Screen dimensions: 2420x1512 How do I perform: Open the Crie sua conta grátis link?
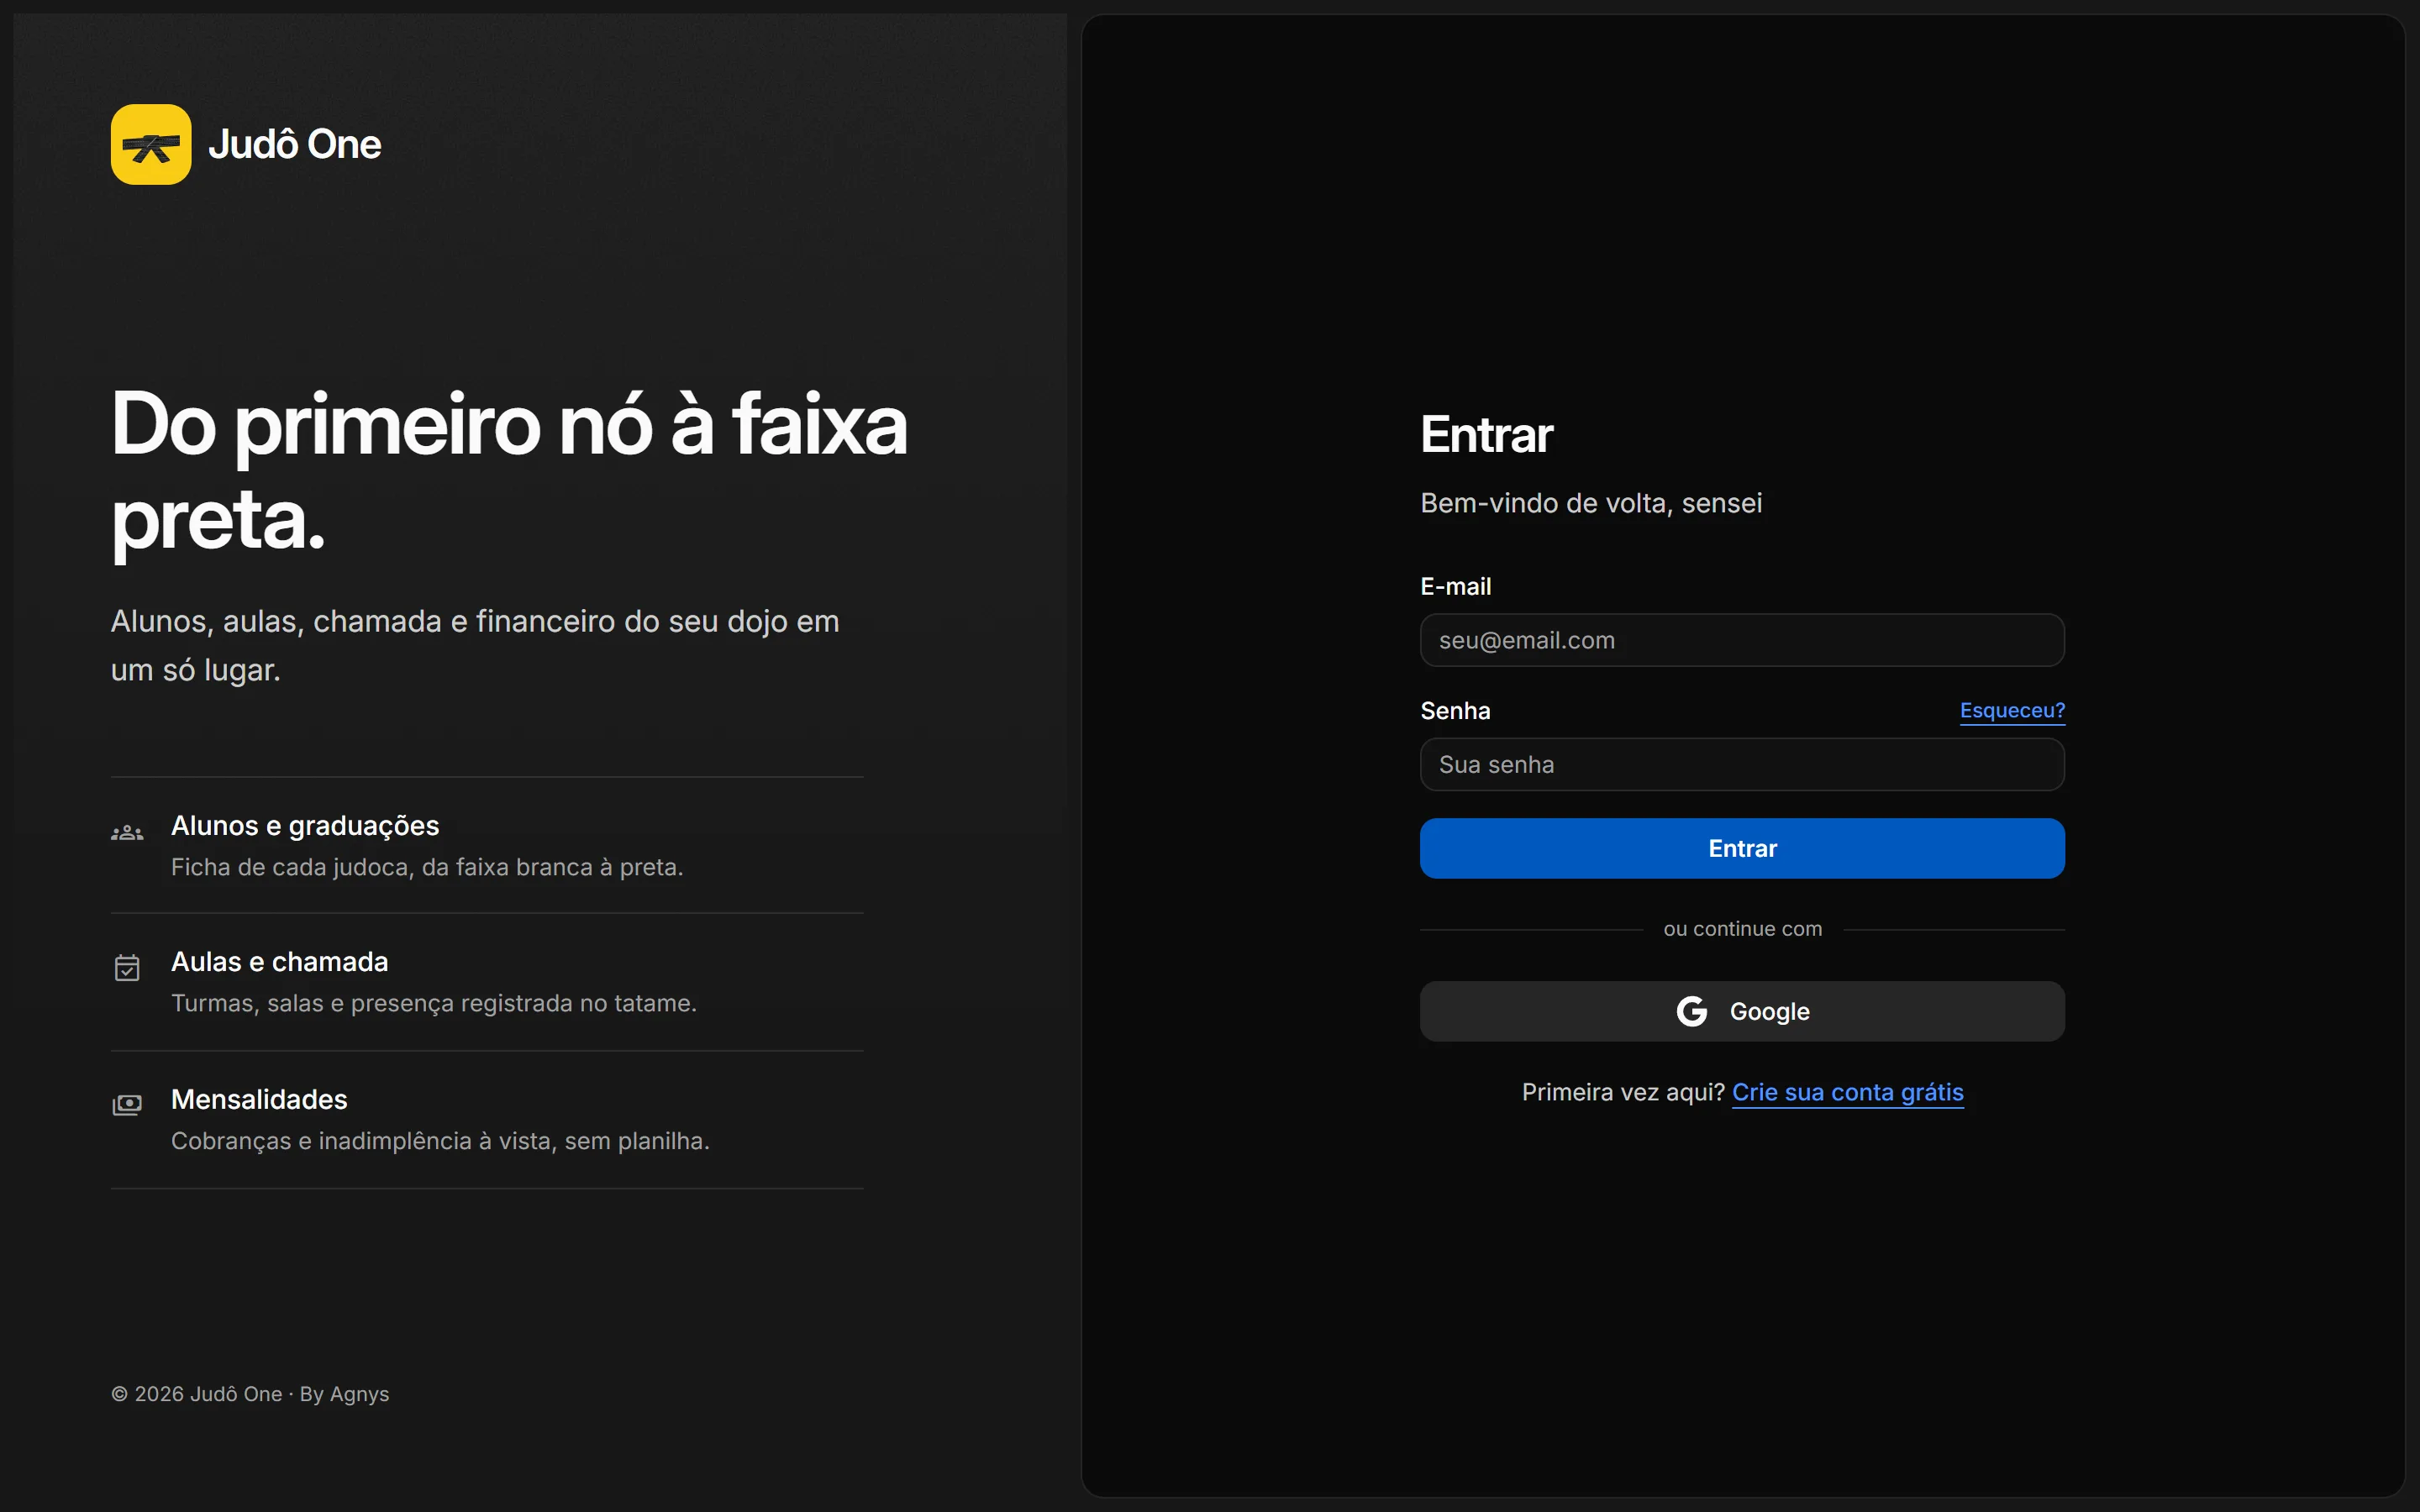coord(1847,1092)
